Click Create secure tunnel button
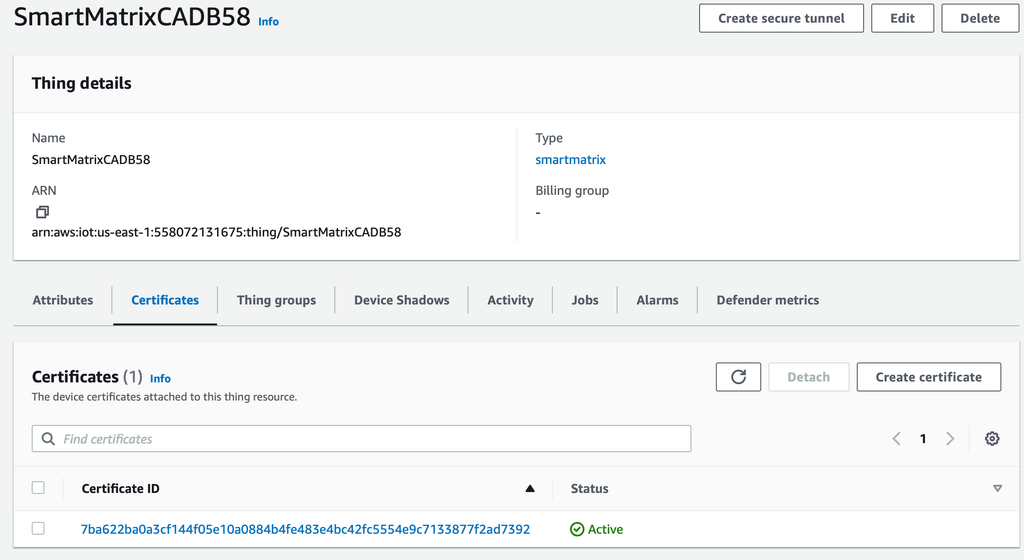The width and height of the screenshot is (1024, 560). [781, 18]
